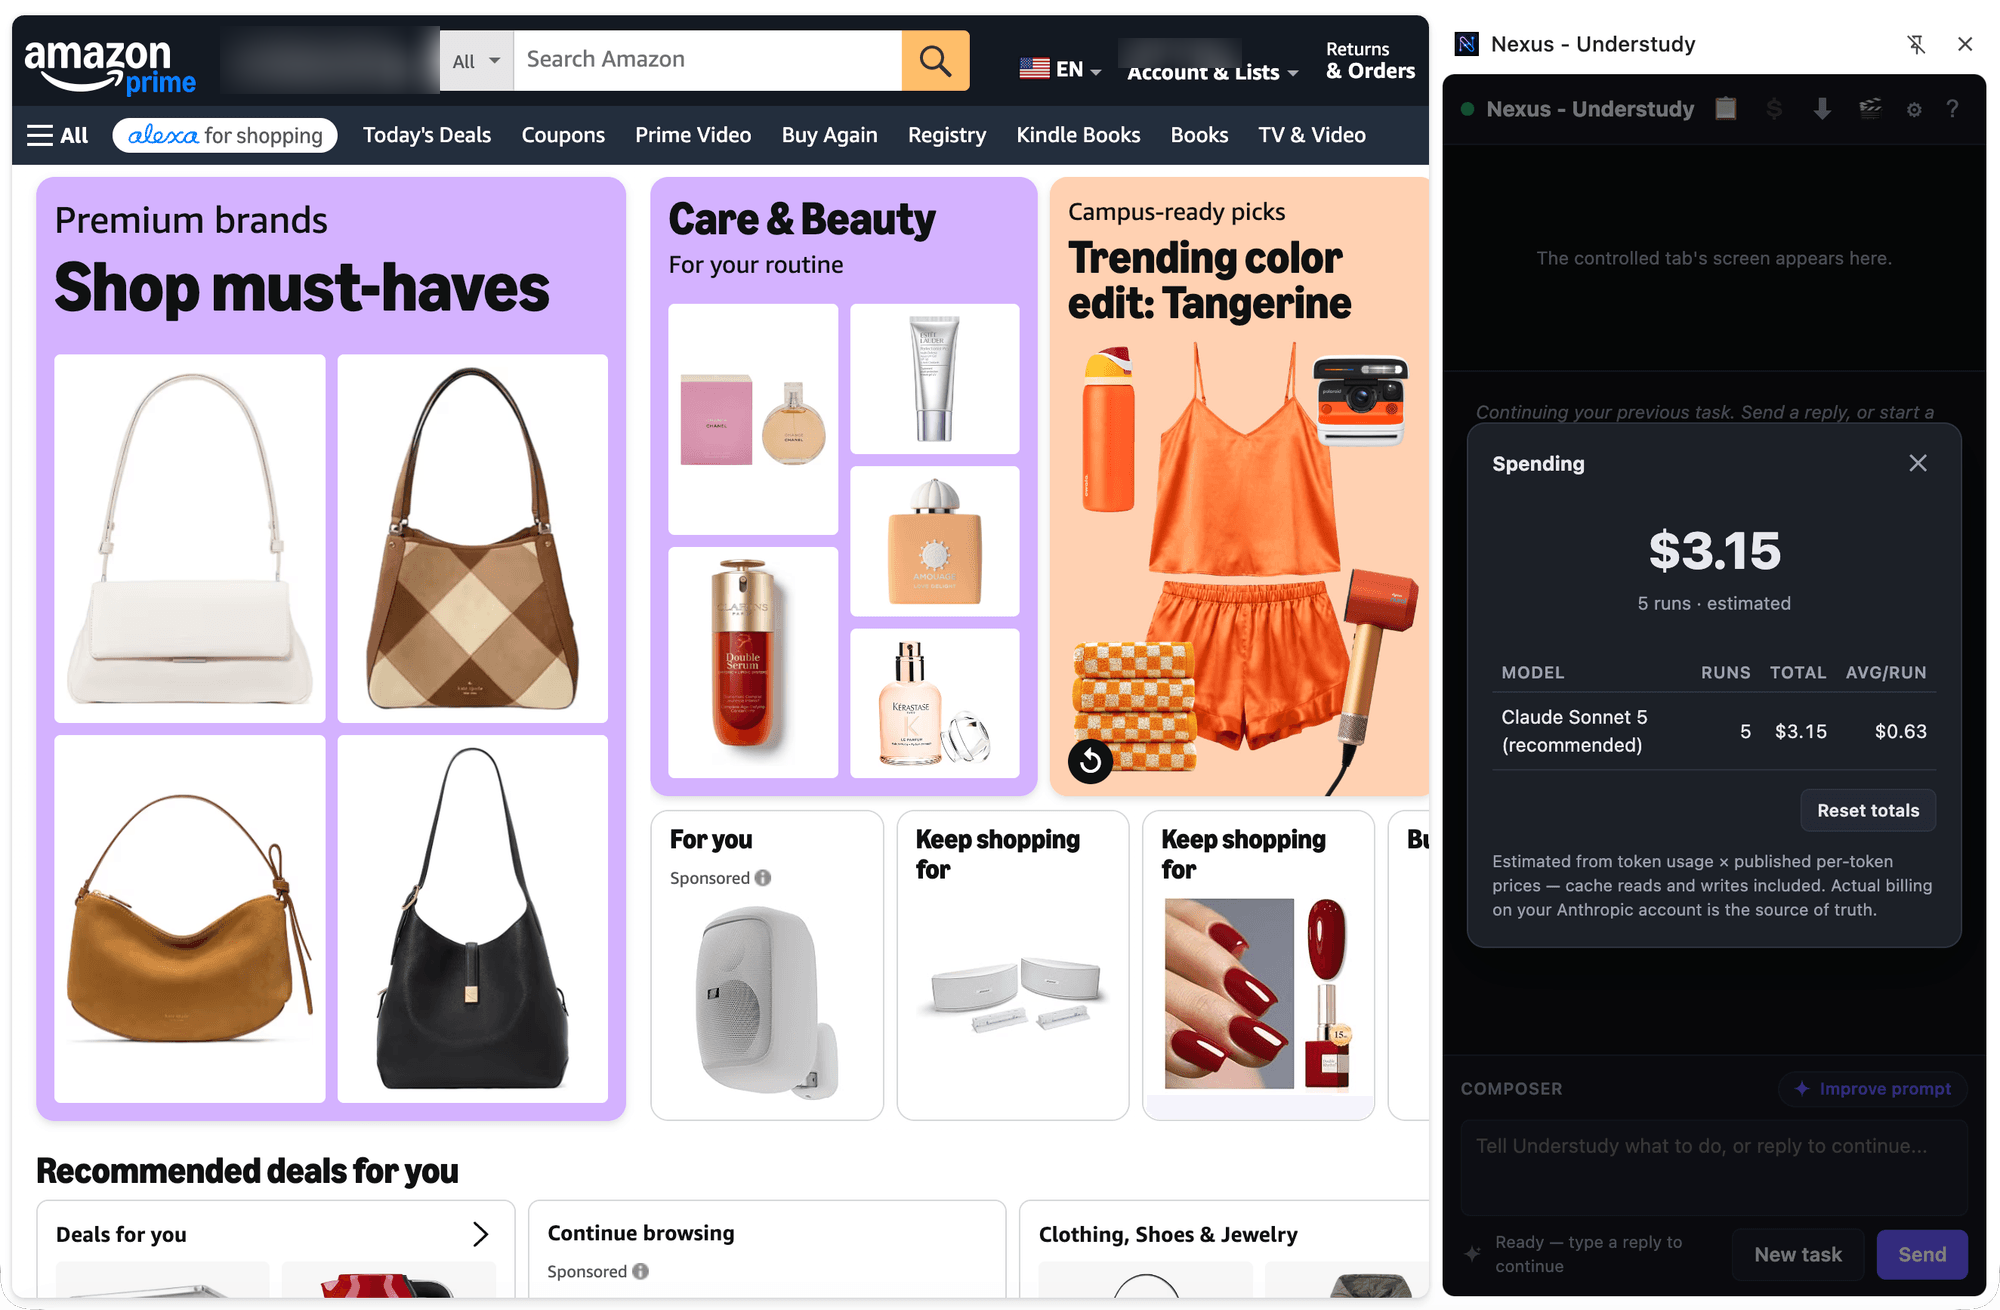
Task: Open the orange Amouage perfume bottle image
Action: coord(935,541)
